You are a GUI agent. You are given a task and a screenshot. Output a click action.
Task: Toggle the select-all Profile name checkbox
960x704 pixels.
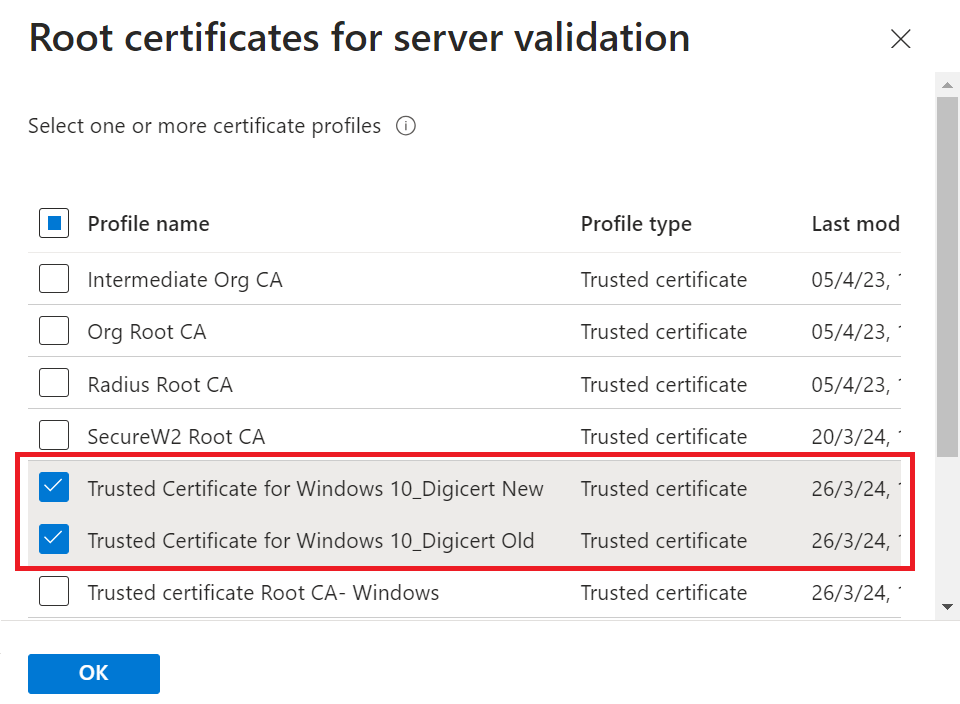click(x=54, y=223)
